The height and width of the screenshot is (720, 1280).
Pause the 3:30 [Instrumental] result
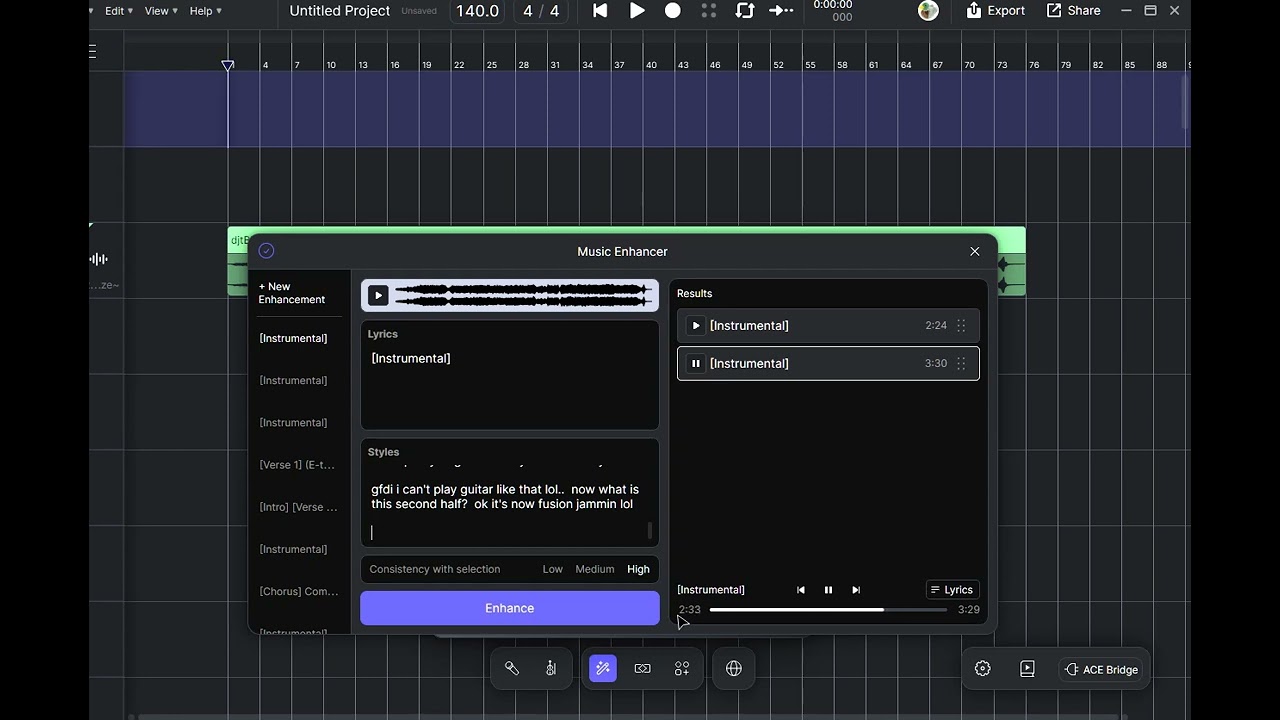click(696, 364)
